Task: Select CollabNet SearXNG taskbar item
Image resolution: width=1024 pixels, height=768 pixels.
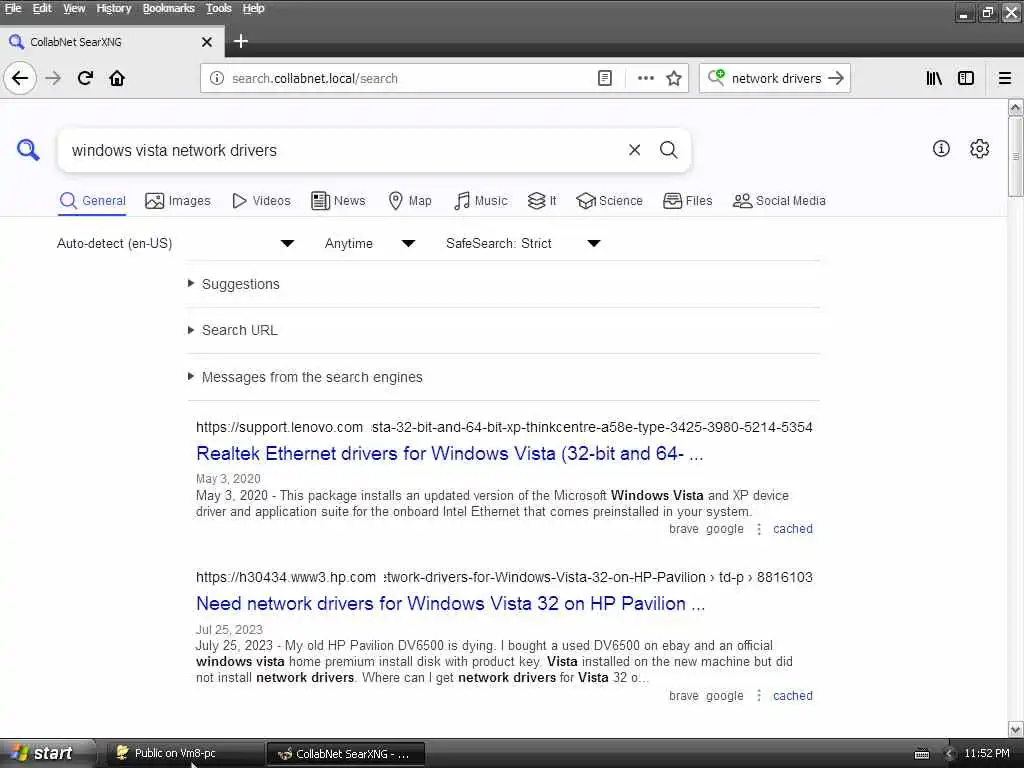Action: pos(345,754)
